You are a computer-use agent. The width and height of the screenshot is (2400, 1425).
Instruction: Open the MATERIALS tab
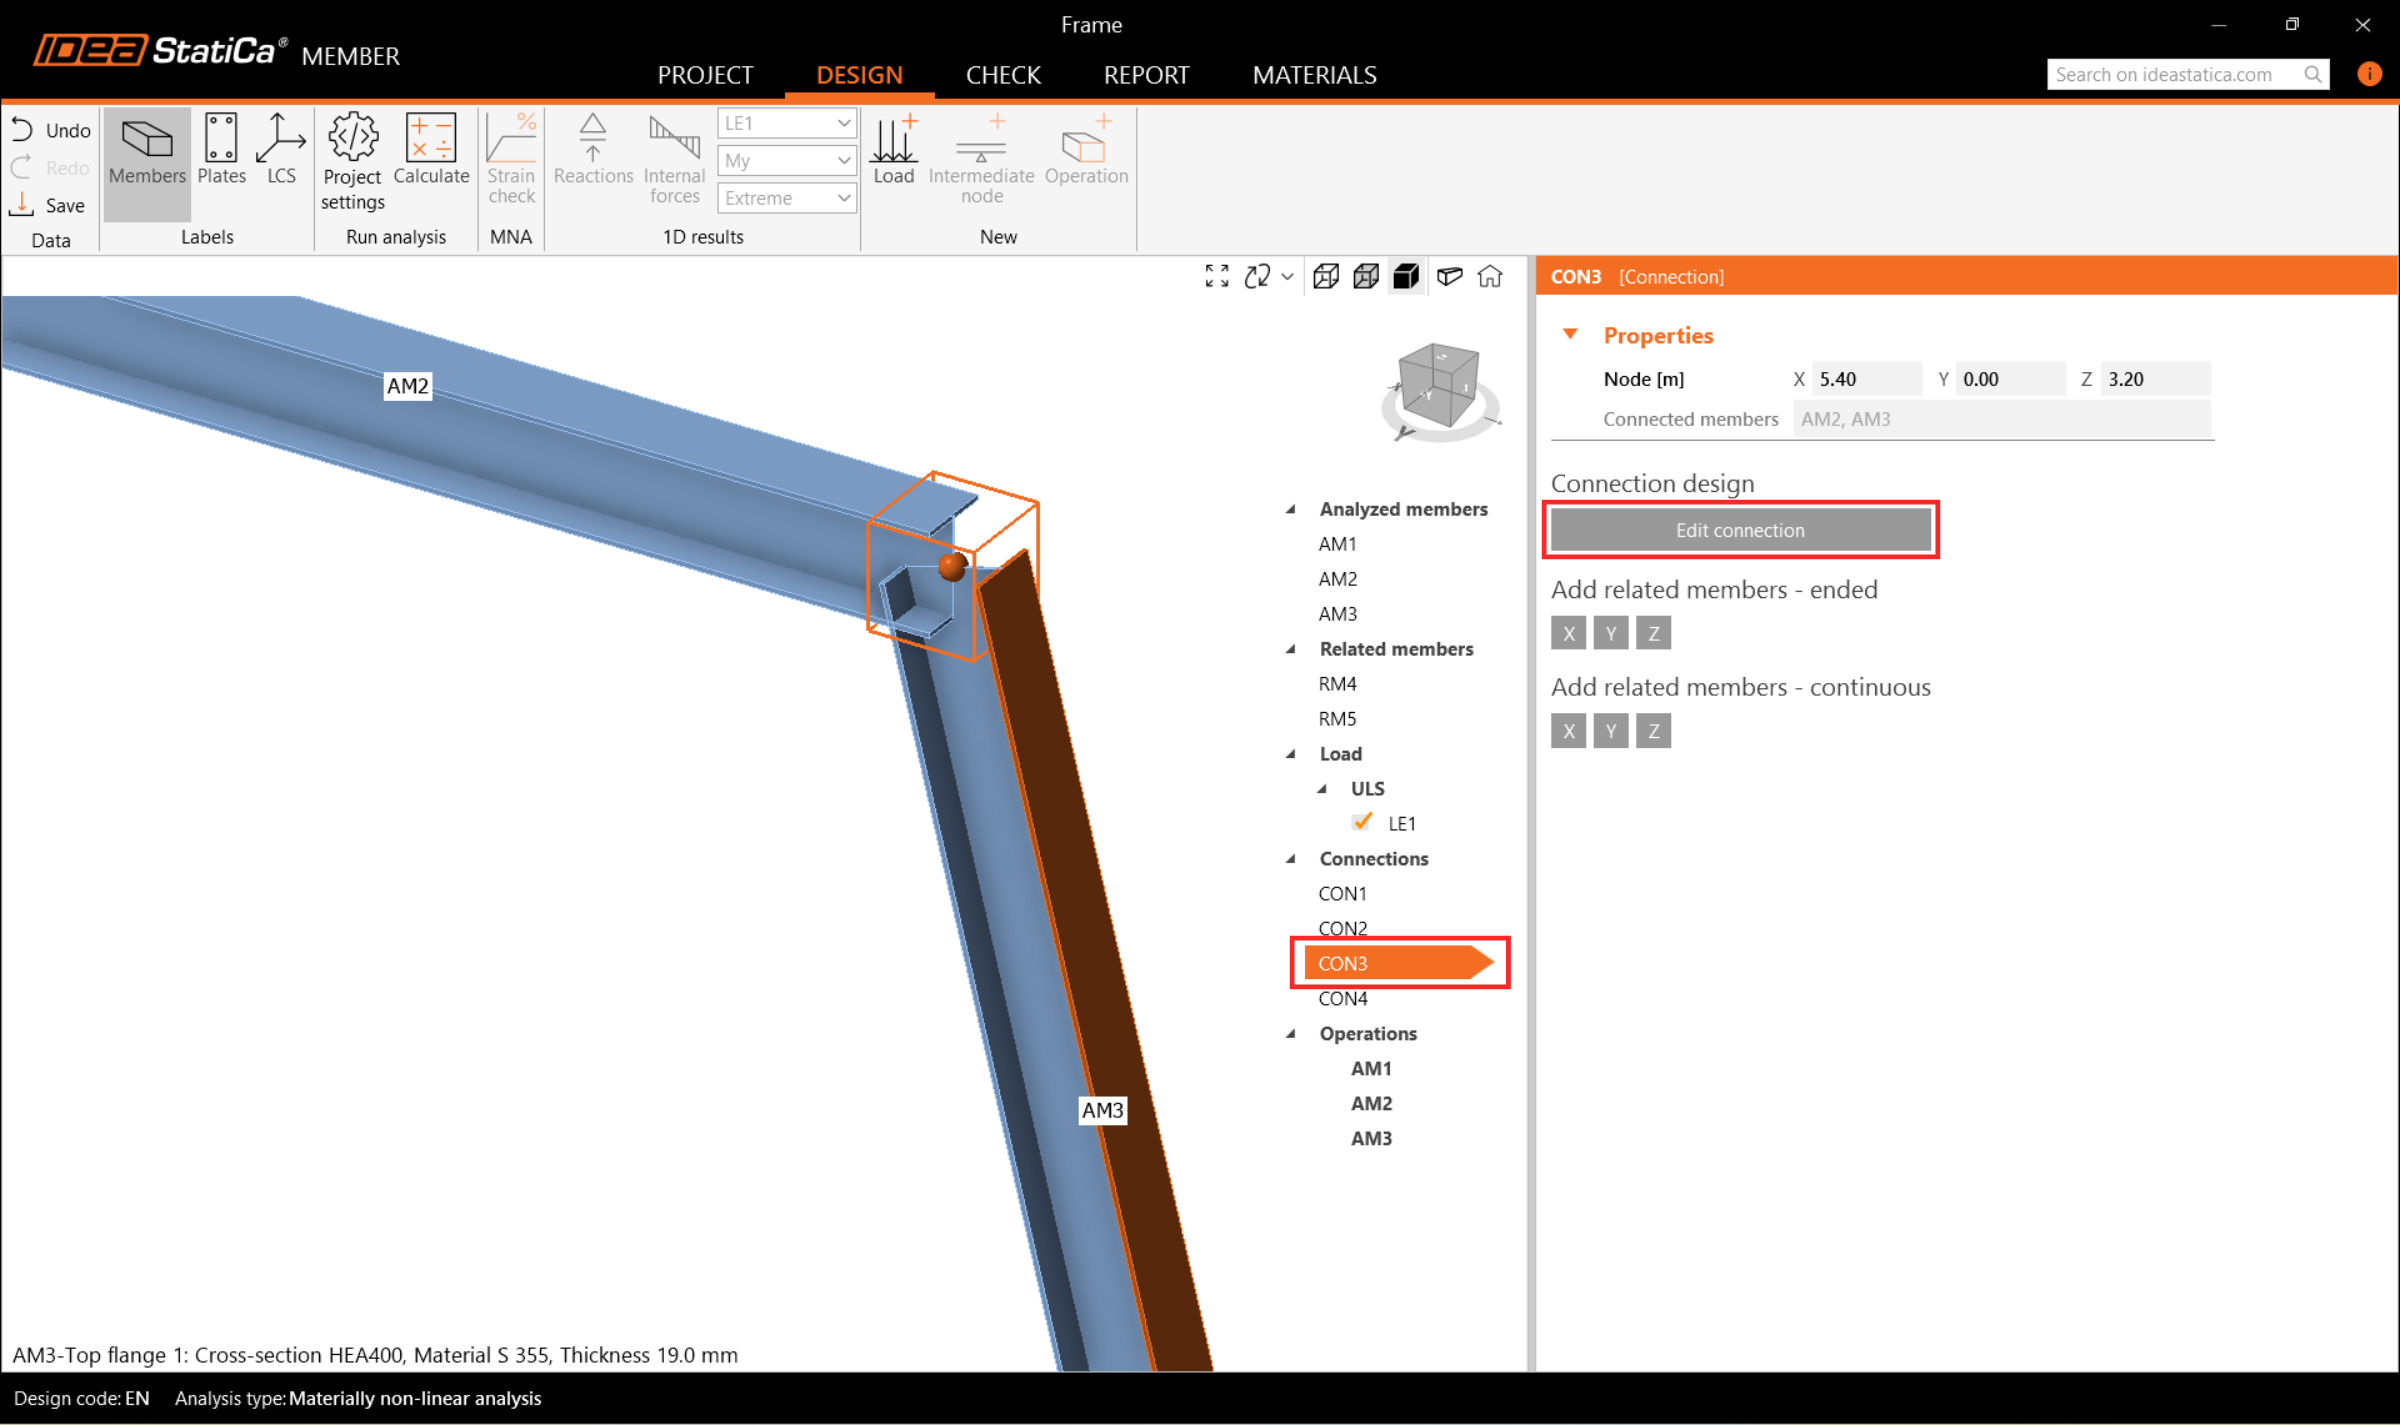[1314, 75]
